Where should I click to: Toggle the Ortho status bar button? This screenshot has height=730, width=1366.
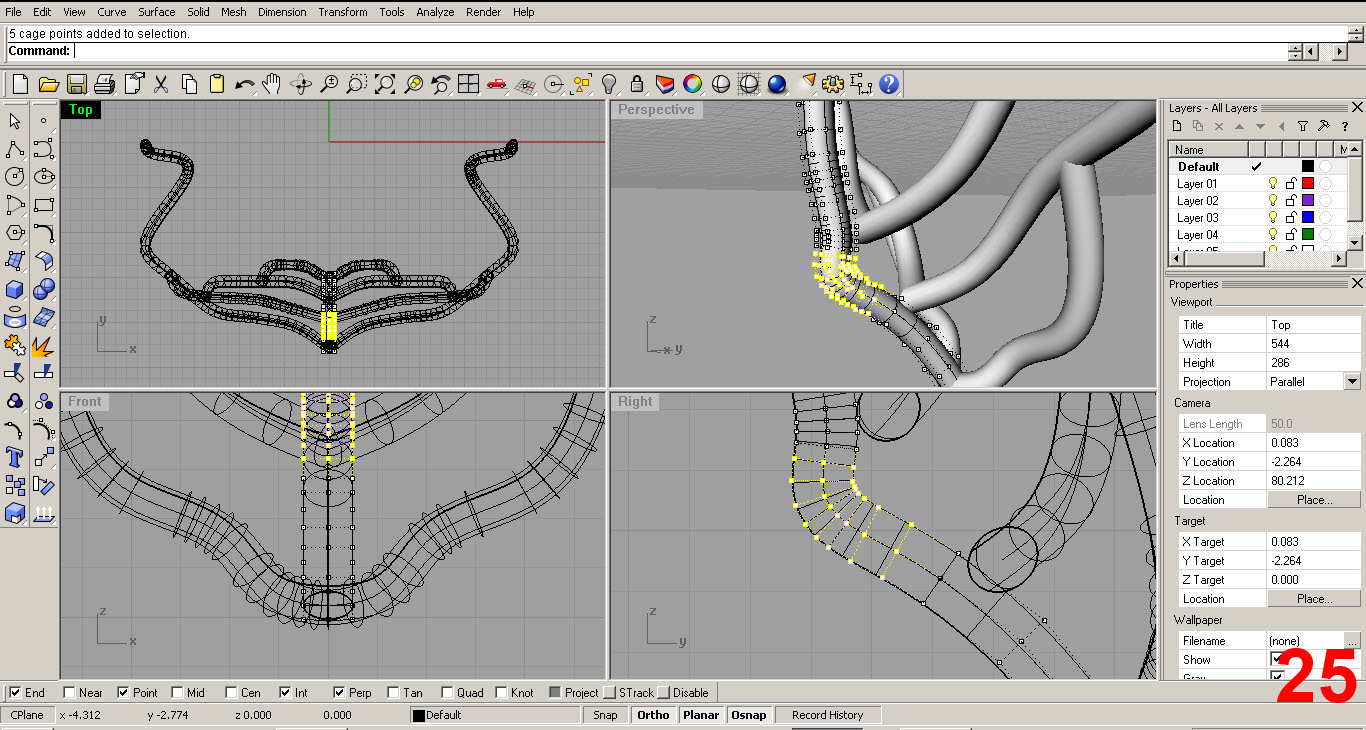[653, 715]
